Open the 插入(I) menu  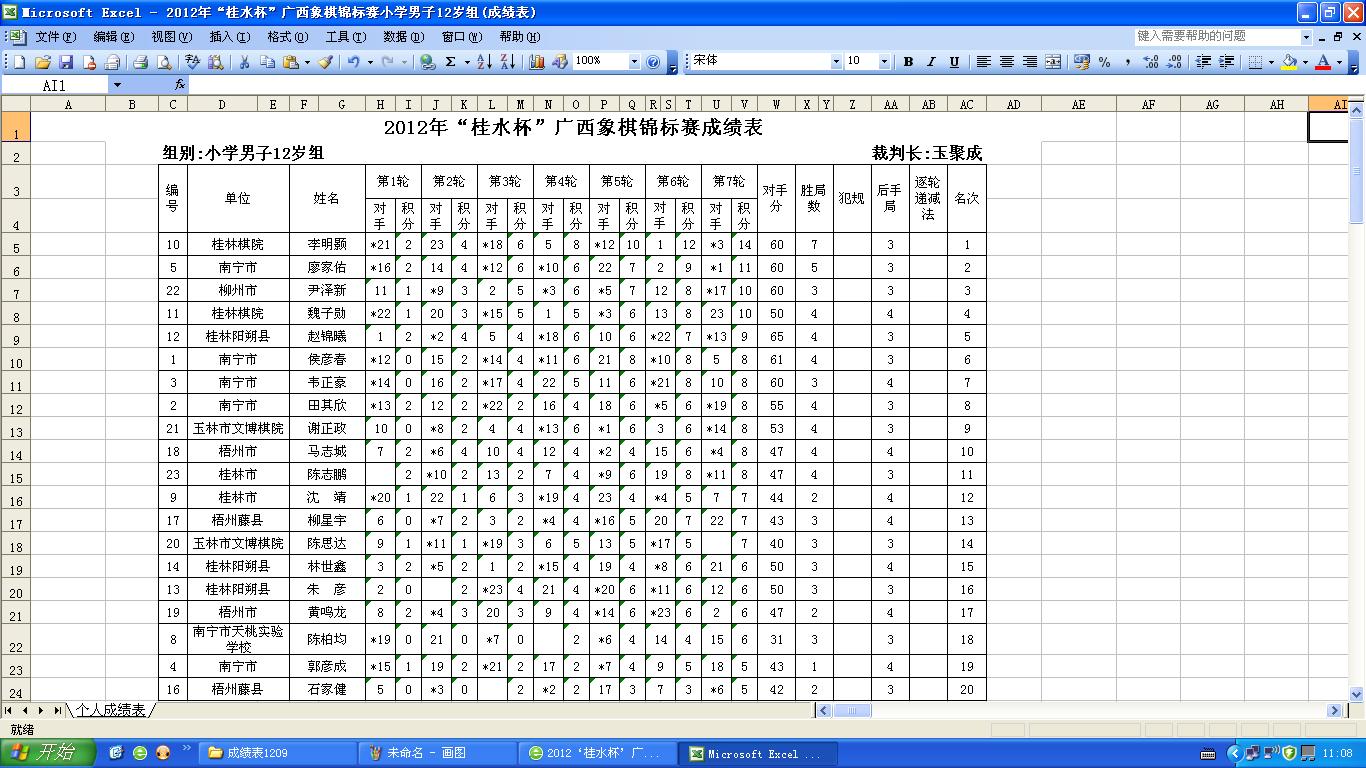coord(229,36)
